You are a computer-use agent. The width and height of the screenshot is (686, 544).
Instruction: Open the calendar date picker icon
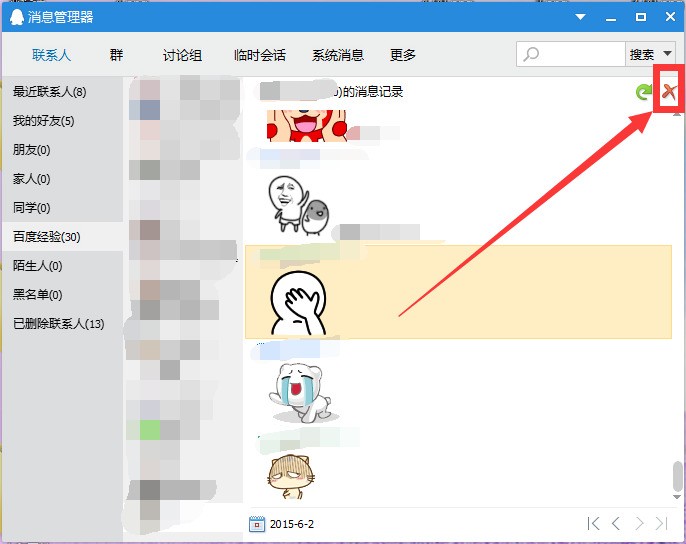click(257, 524)
